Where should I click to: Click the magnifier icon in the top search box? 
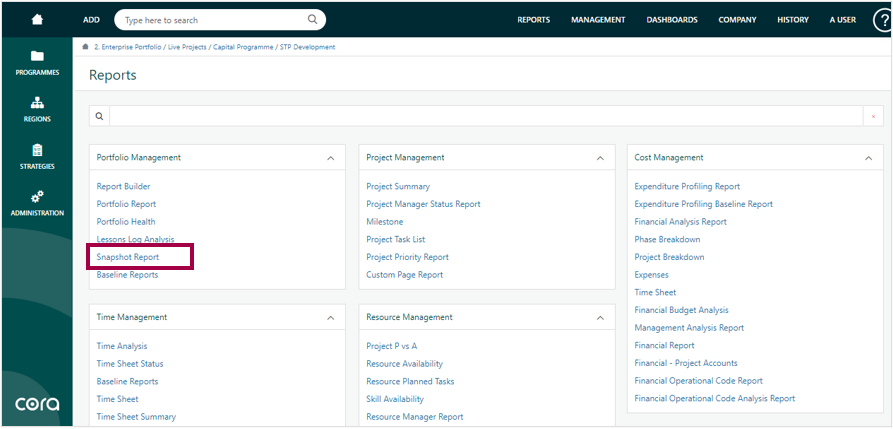pyautogui.click(x=312, y=19)
